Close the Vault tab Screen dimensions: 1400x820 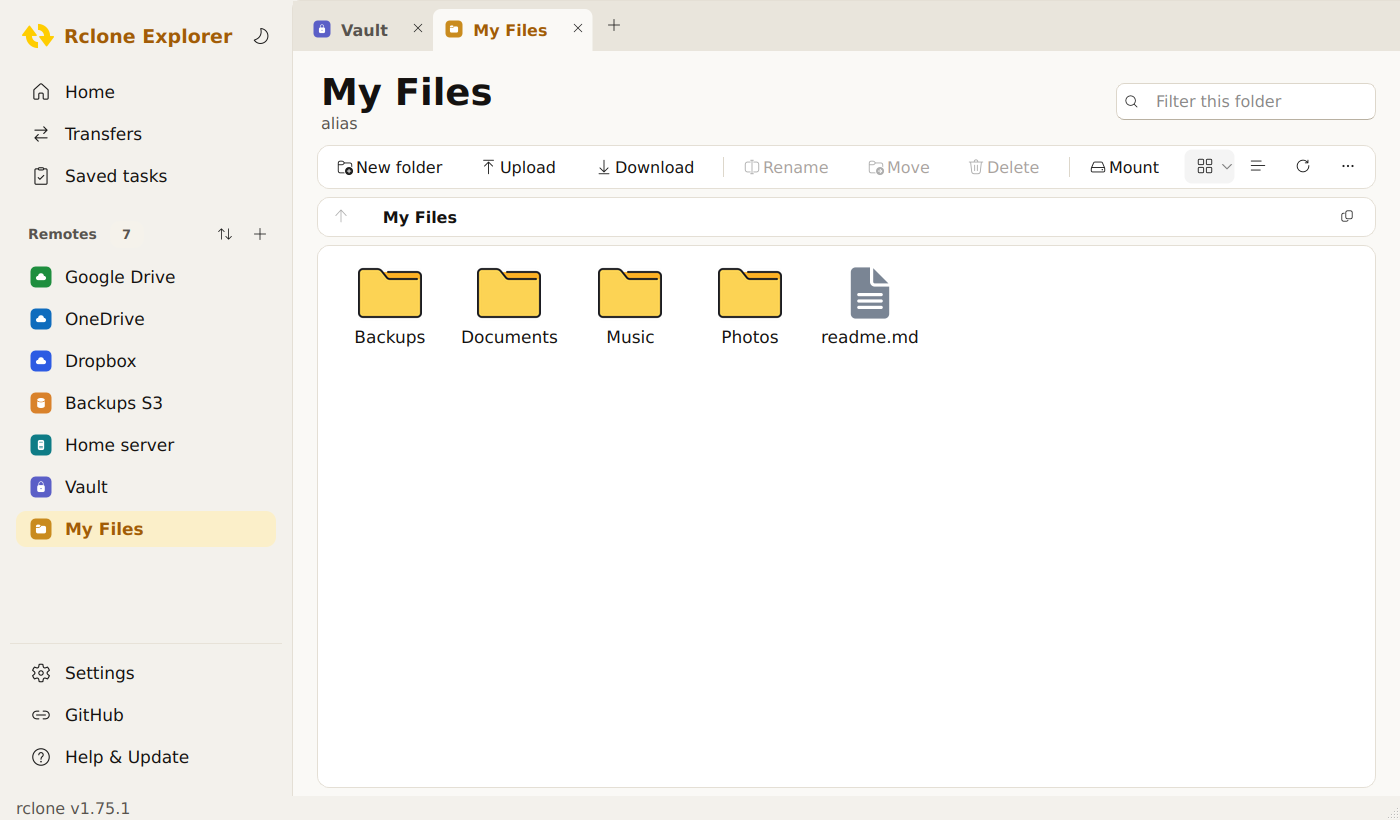tap(418, 29)
